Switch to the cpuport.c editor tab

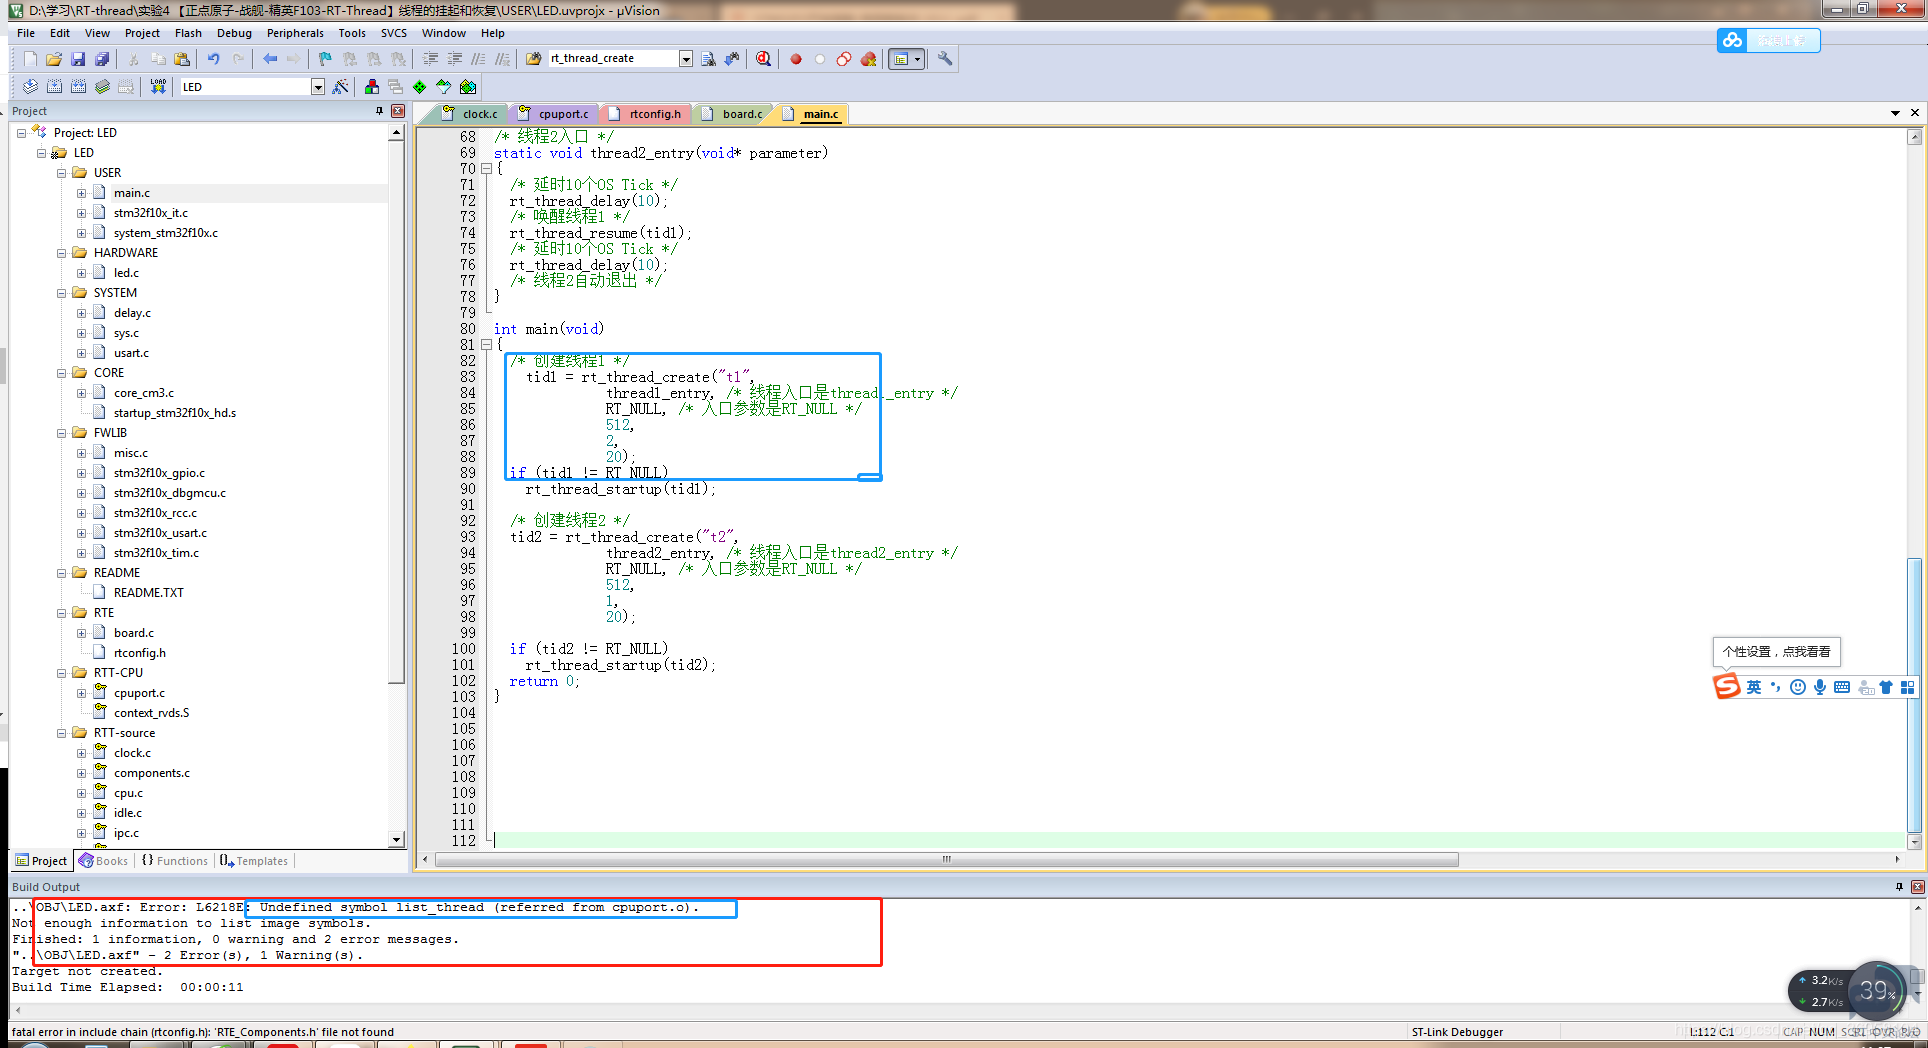point(554,114)
